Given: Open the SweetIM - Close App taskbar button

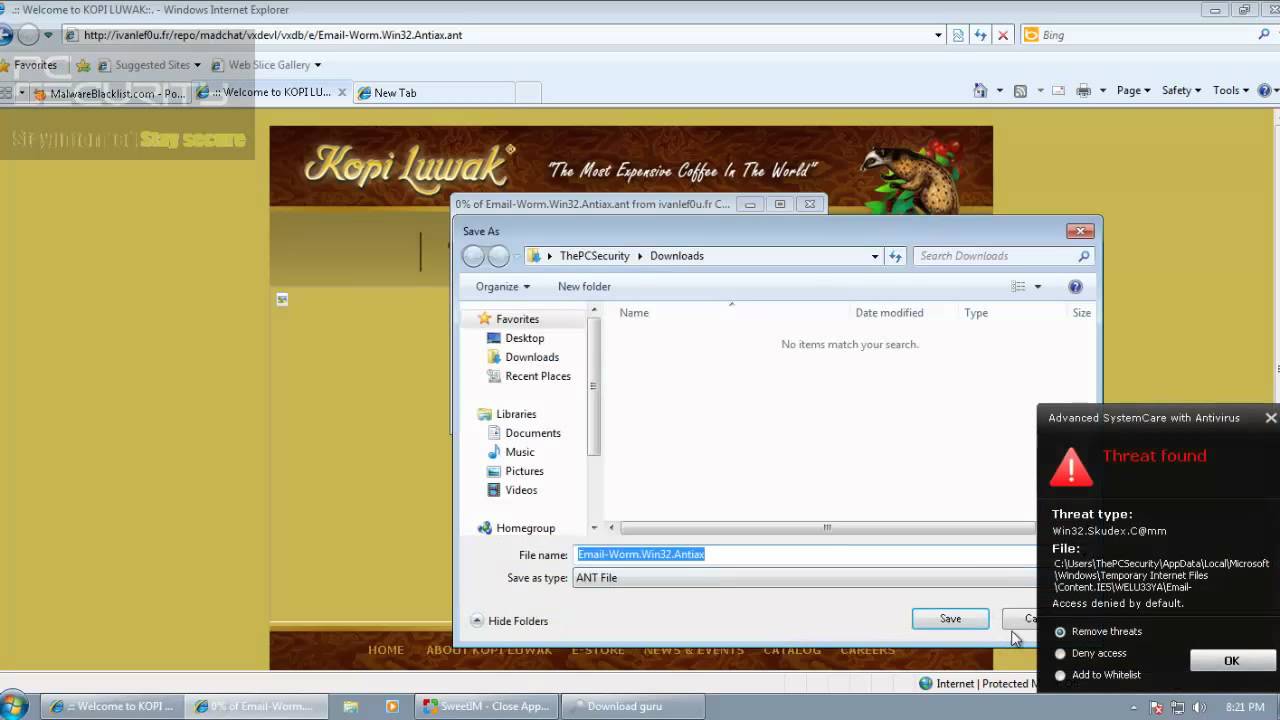Looking at the screenshot, I should click(488, 706).
